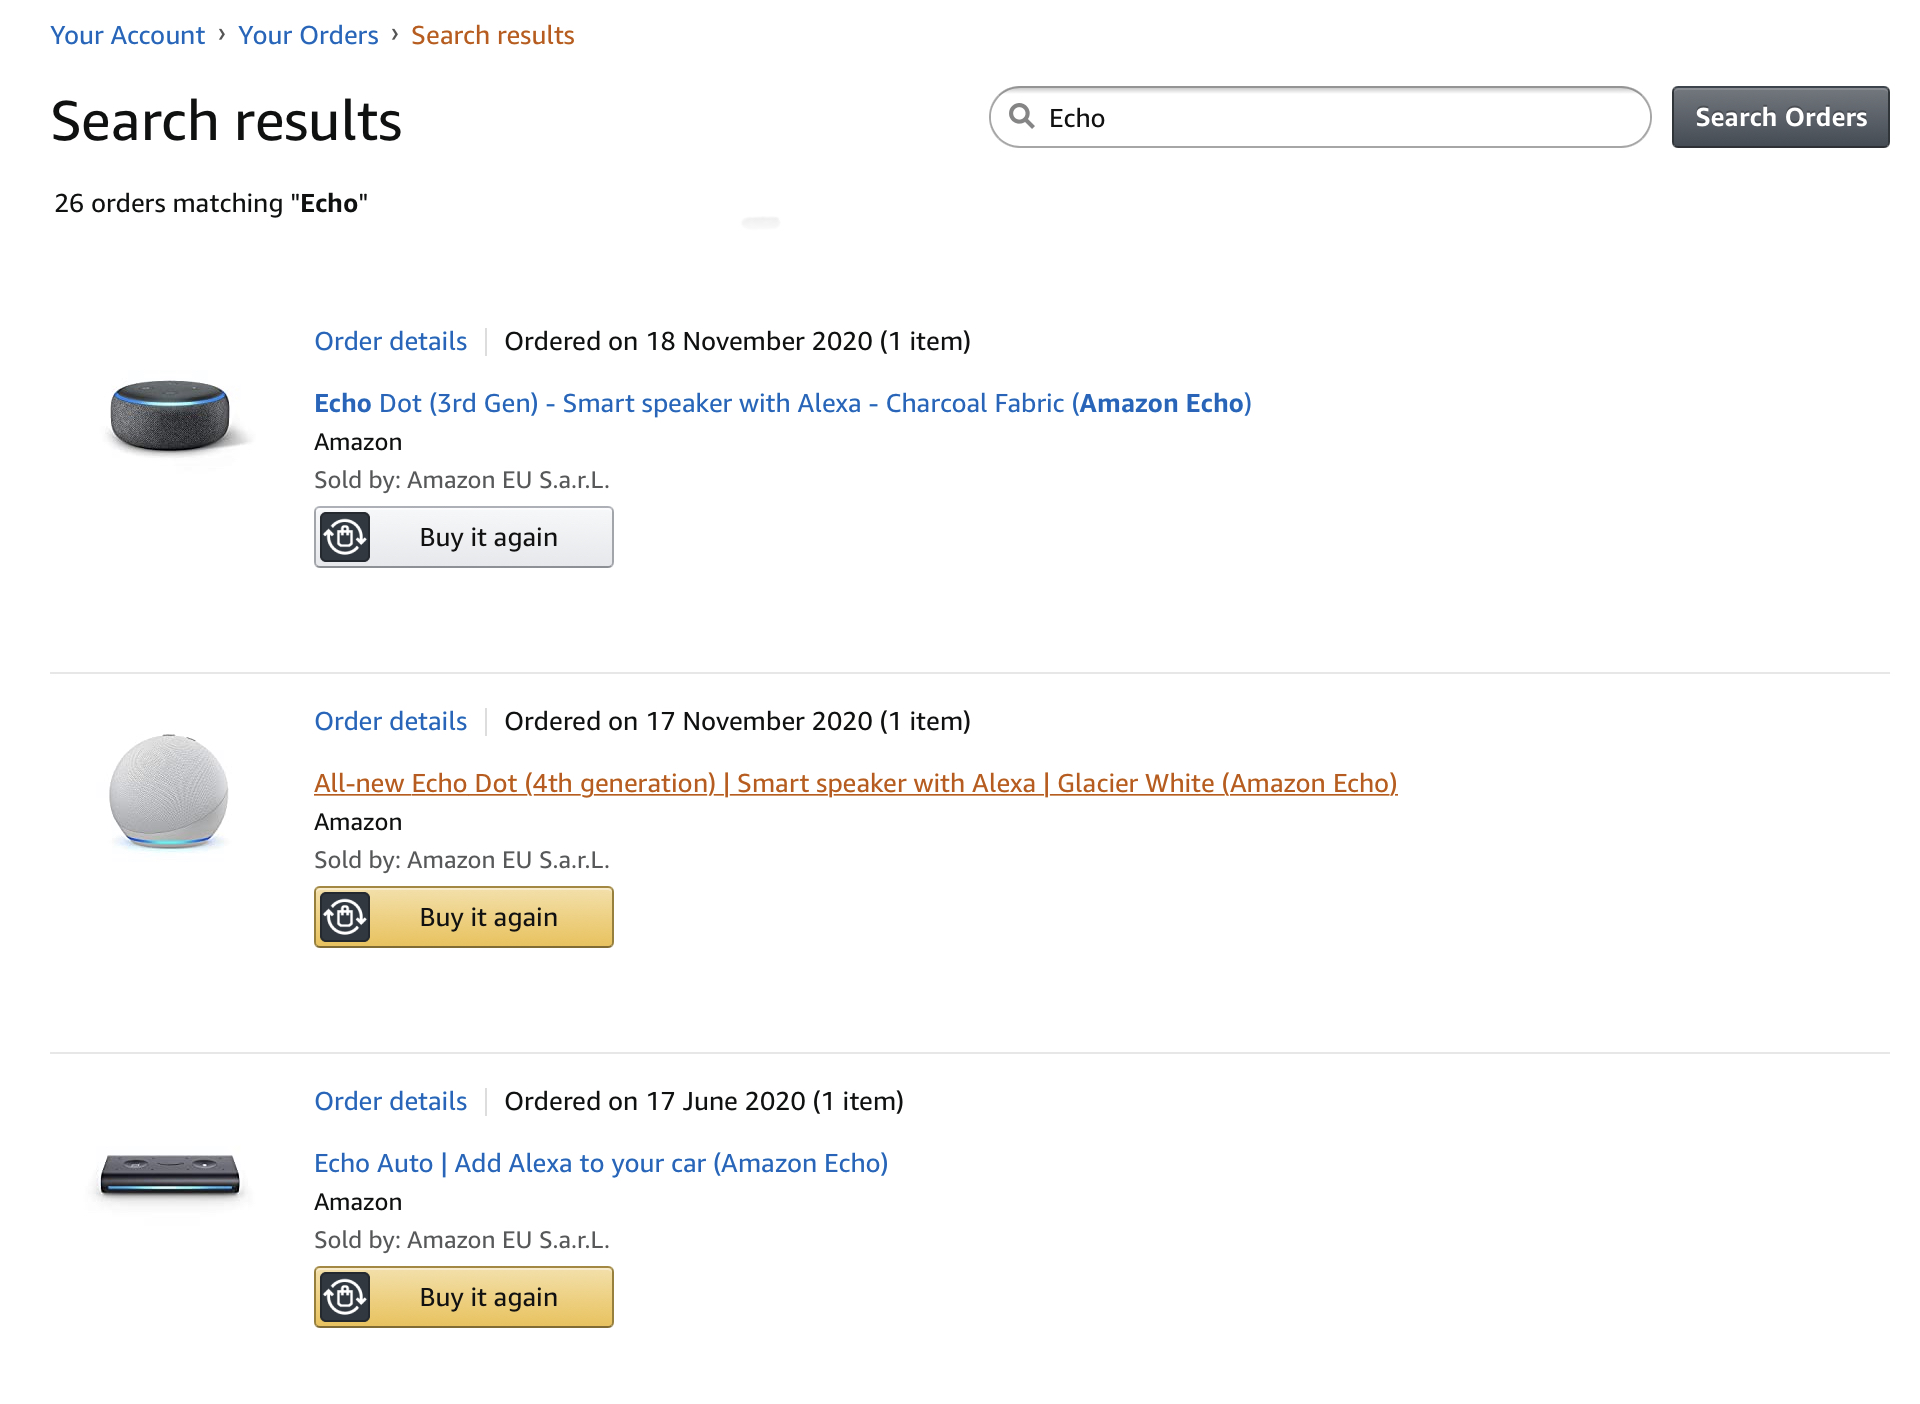Click reorder icon for Echo Dot 3rd Gen

pyautogui.click(x=345, y=537)
